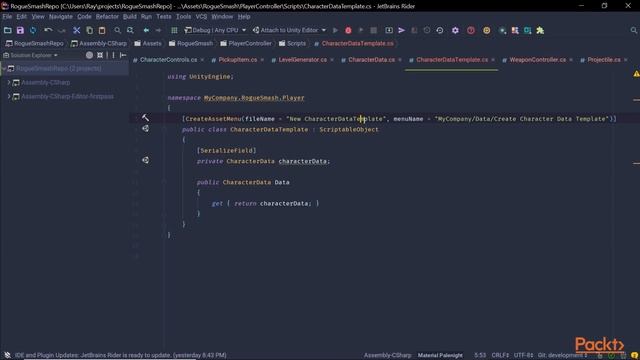Screen dimensions: 640x360
Task: Click the purple paper-plane toolbar icon
Action: (x=402, y=30)
